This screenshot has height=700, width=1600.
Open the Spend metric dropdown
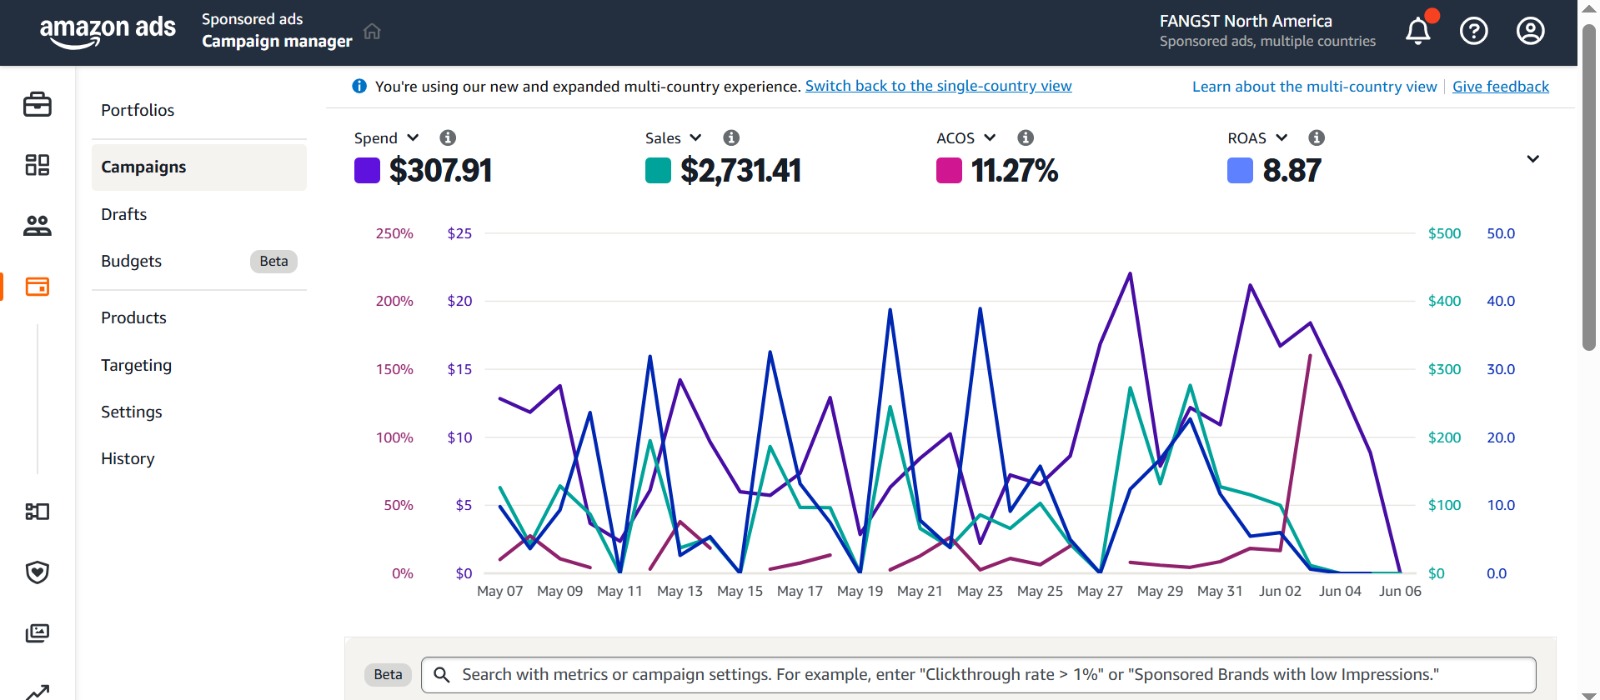(386, 138)
